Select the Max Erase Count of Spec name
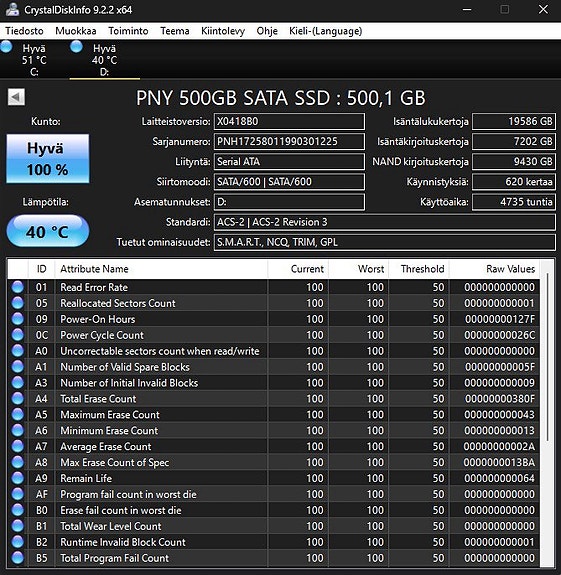This screenshot has height=575, width=561. click(114, 462)
